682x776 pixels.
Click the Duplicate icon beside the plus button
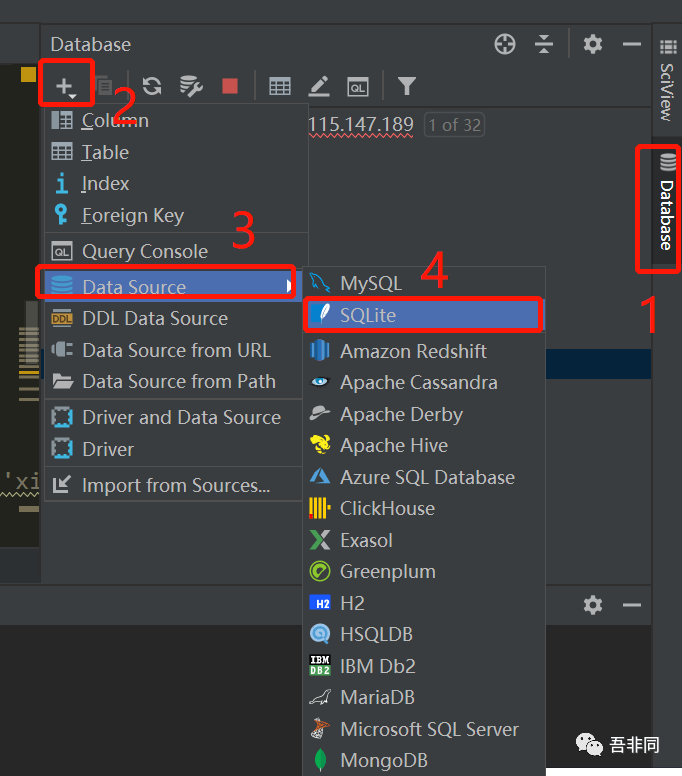click(103, 86)
